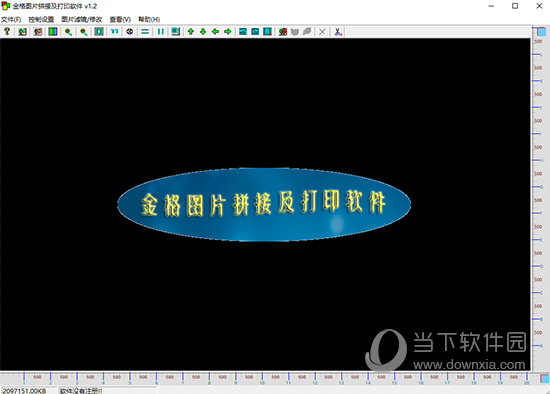Click the blue oval software title logo

(264, 205)
